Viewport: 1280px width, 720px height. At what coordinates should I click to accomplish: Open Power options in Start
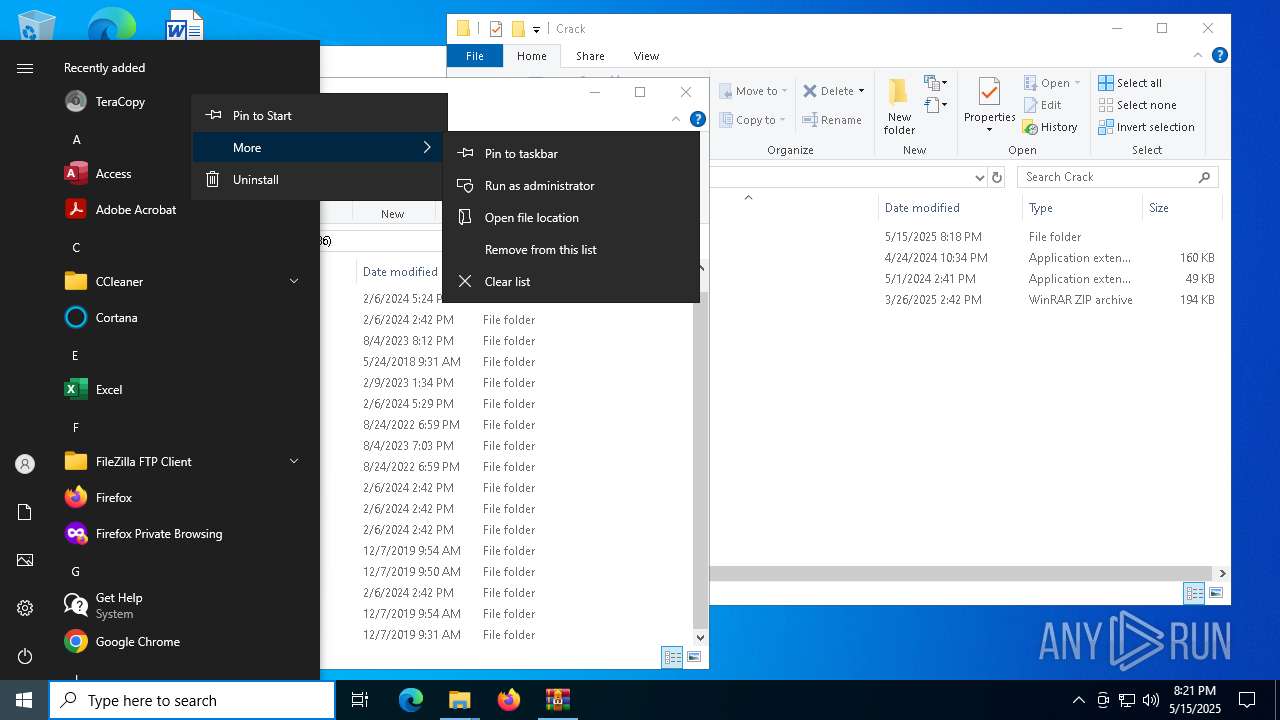25,656
